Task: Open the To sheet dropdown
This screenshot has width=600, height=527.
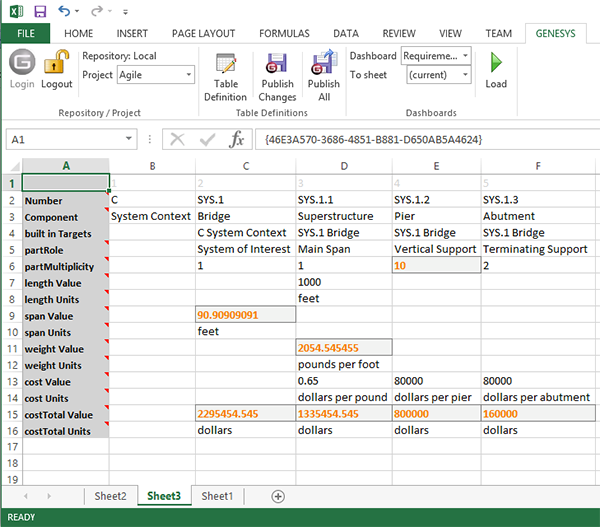Action: (x=465, y=75)
